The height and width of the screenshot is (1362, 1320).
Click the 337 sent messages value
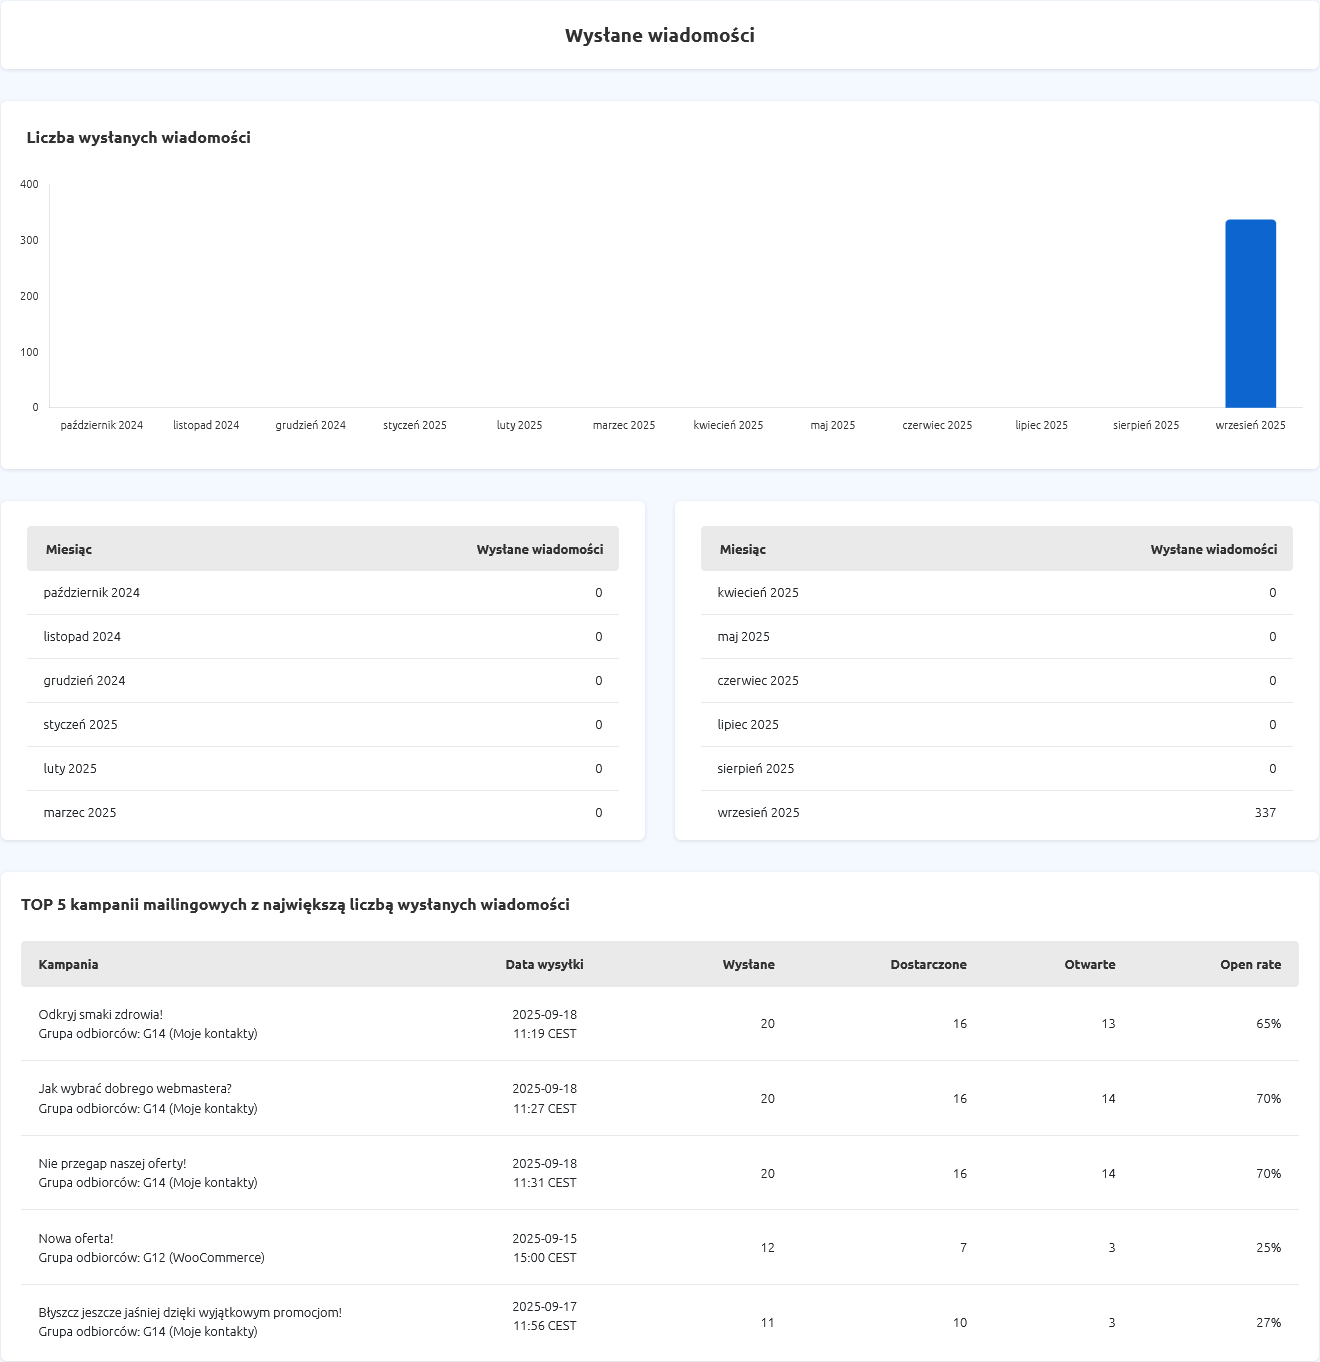(x=1265, y=813)
